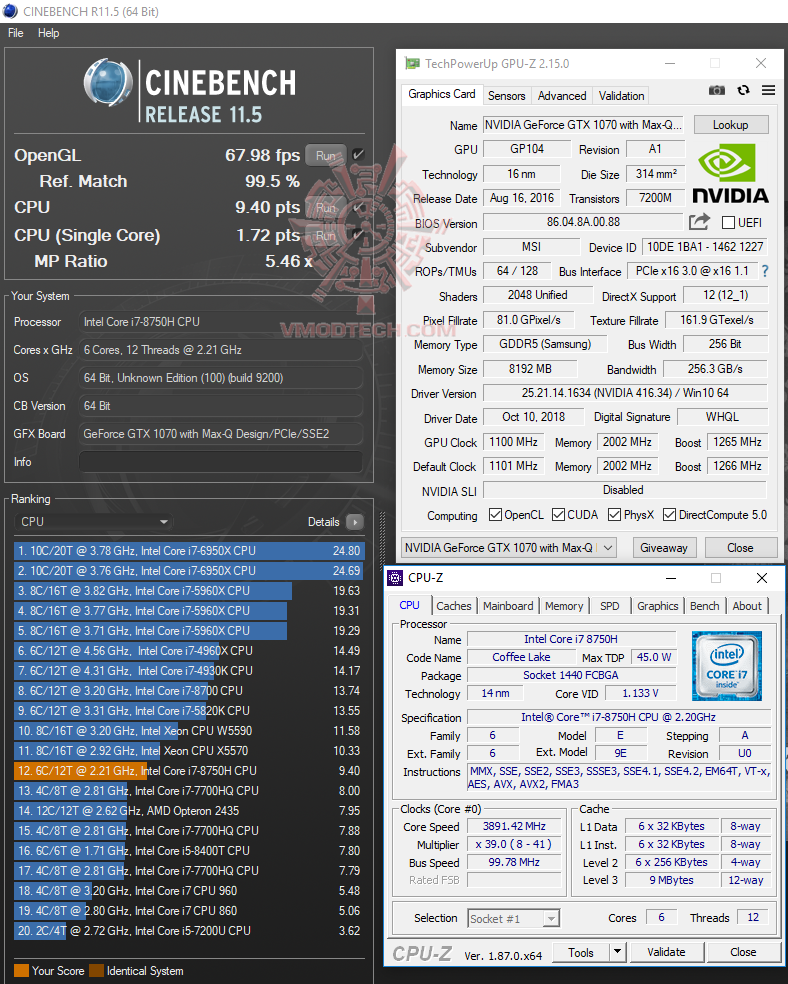Toggle the DirectCompute 5.0 checkbox
Screen dimensions: 788x984
(x=669, y=515)
